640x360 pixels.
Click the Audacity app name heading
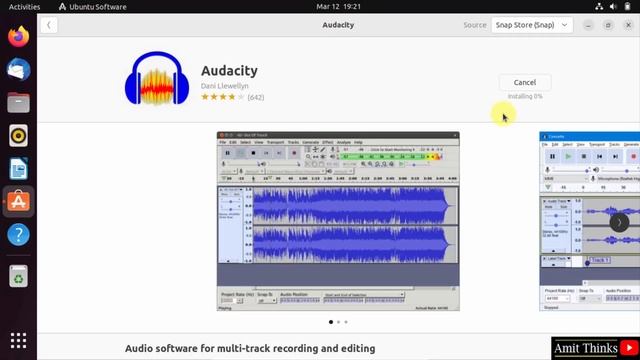(x=229, y=70)
